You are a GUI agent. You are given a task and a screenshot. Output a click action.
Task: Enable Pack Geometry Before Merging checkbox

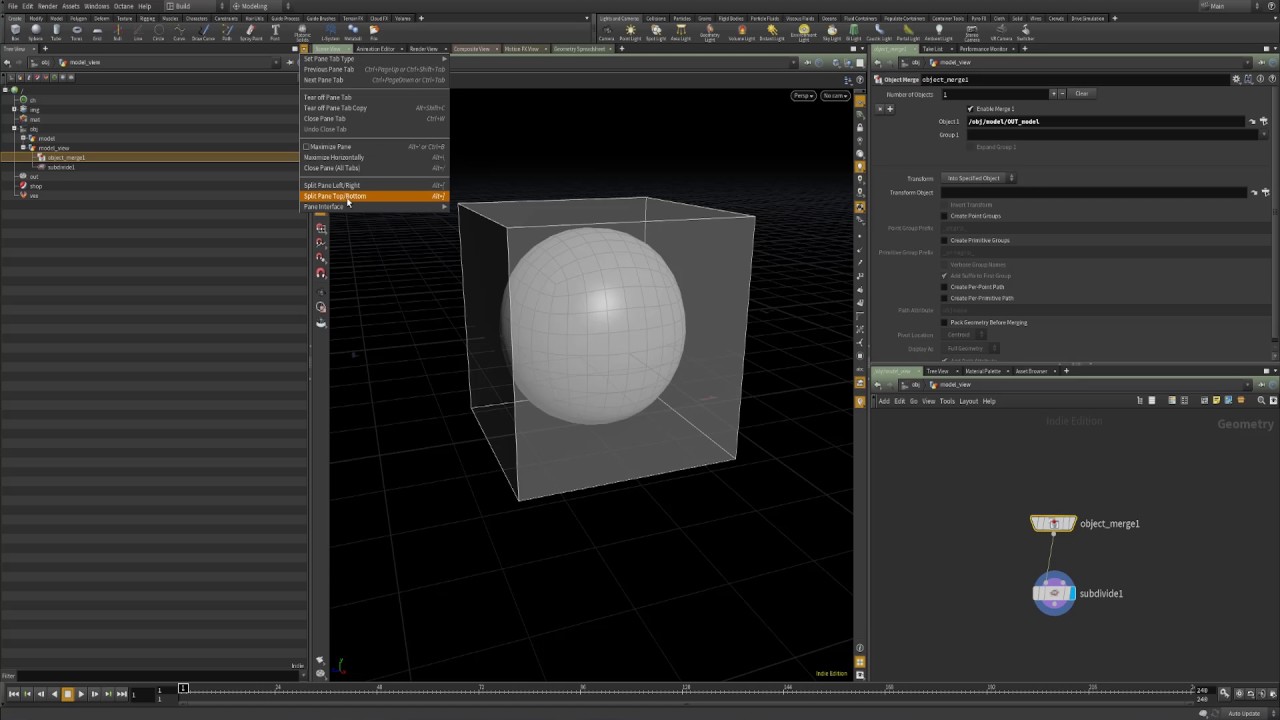[x=944, y=322]
